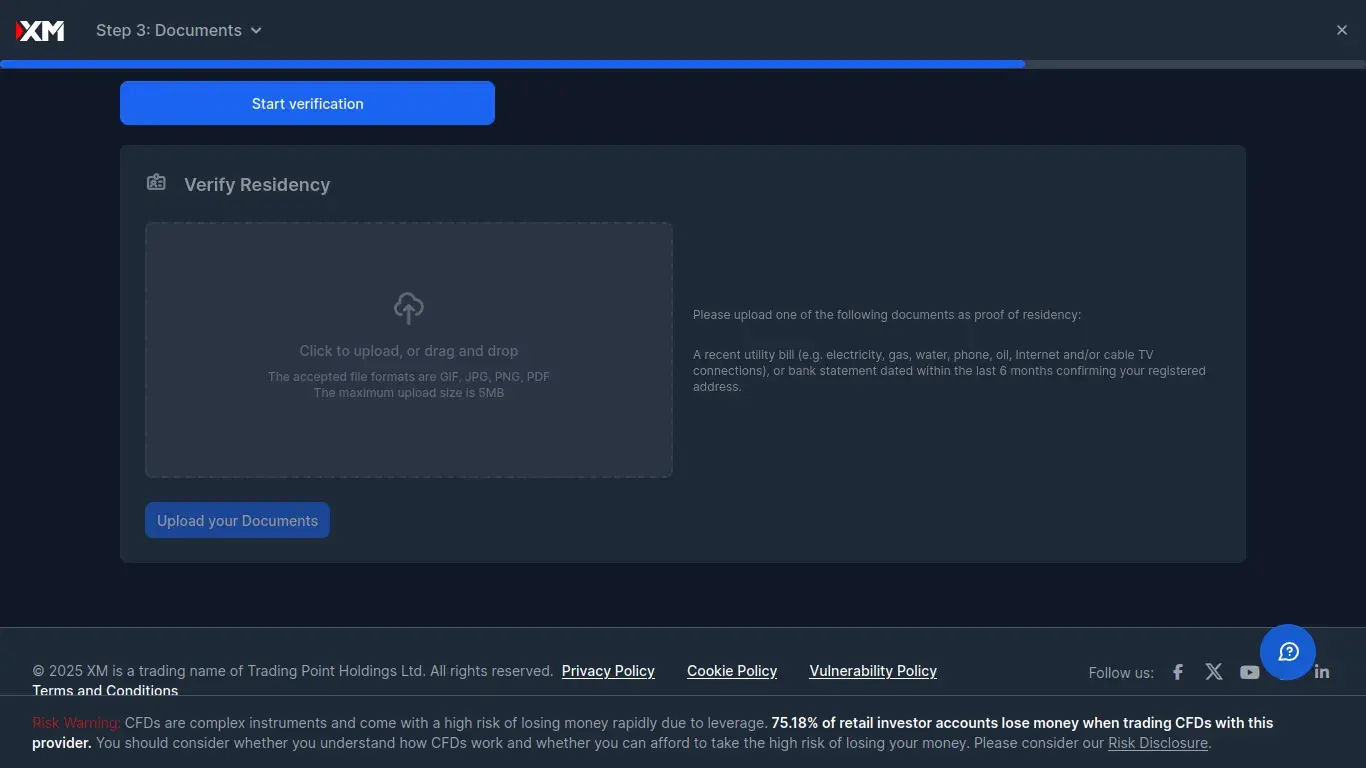Open the YouTube social icon
The width and height of the screenshot is (1366, 768).
[1249, 672]
